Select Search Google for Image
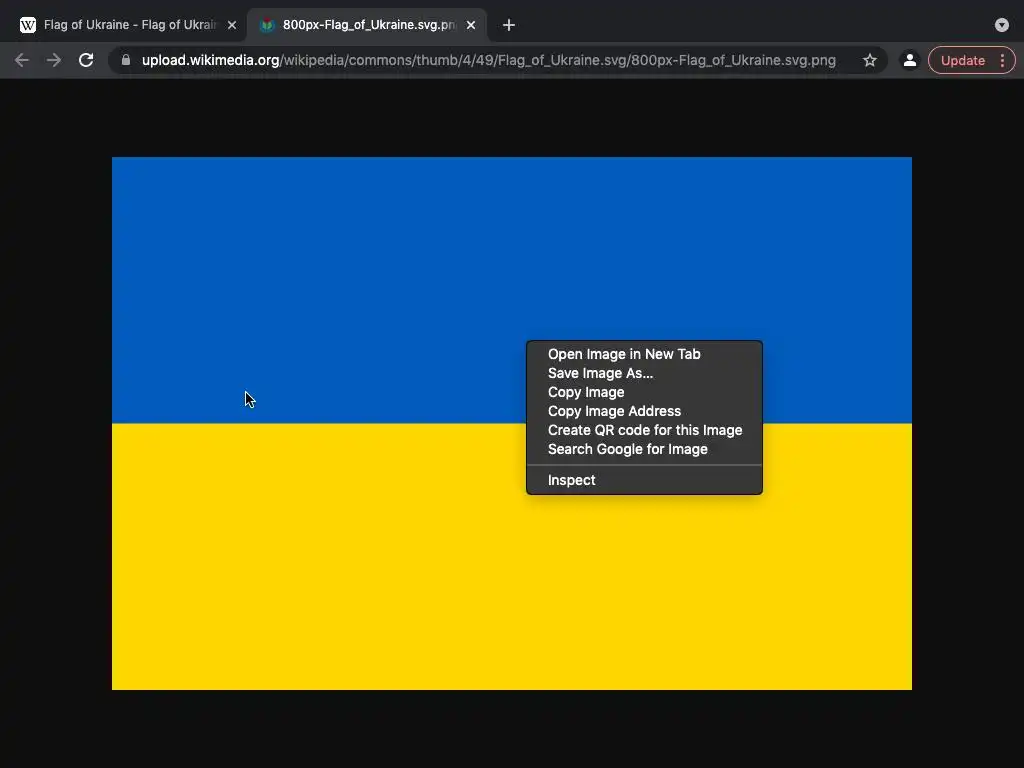The image size is (1024, 768). coord(628,449)
